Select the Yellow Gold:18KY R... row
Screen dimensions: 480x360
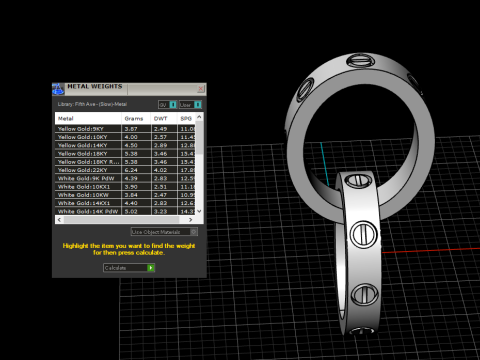(x=125, y=162)
